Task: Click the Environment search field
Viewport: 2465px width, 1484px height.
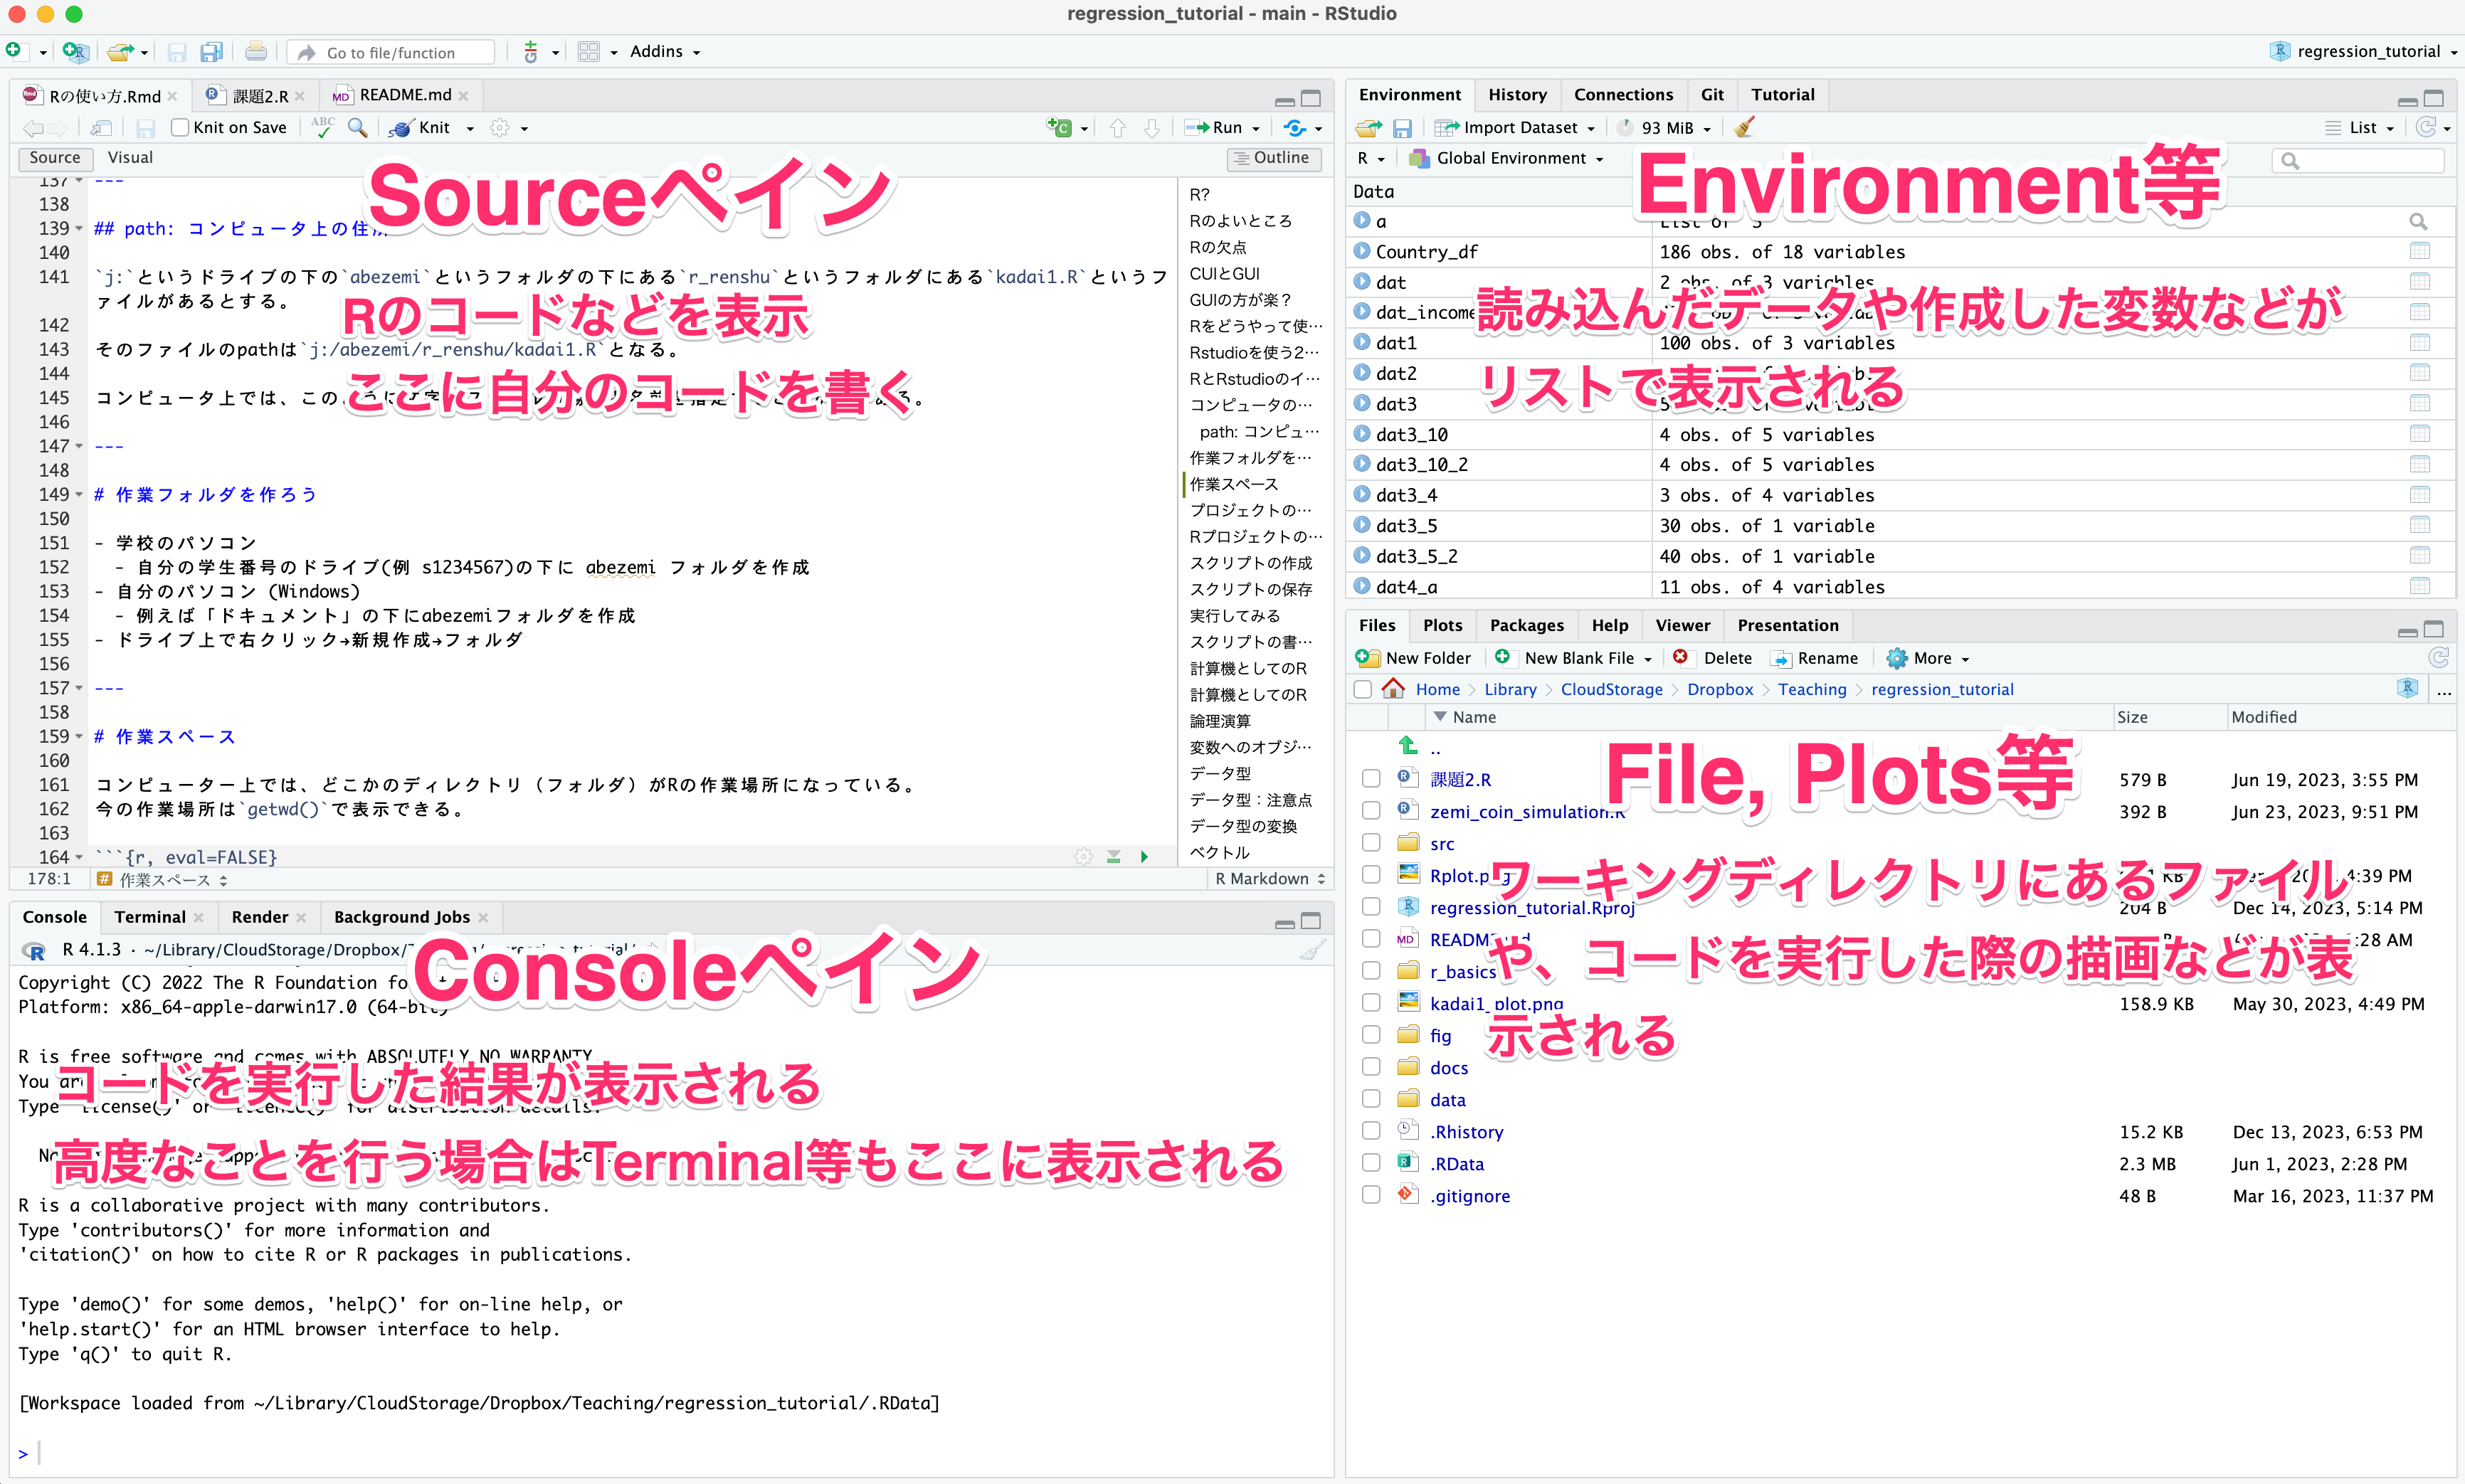Action: click(x=2358, y=160)
